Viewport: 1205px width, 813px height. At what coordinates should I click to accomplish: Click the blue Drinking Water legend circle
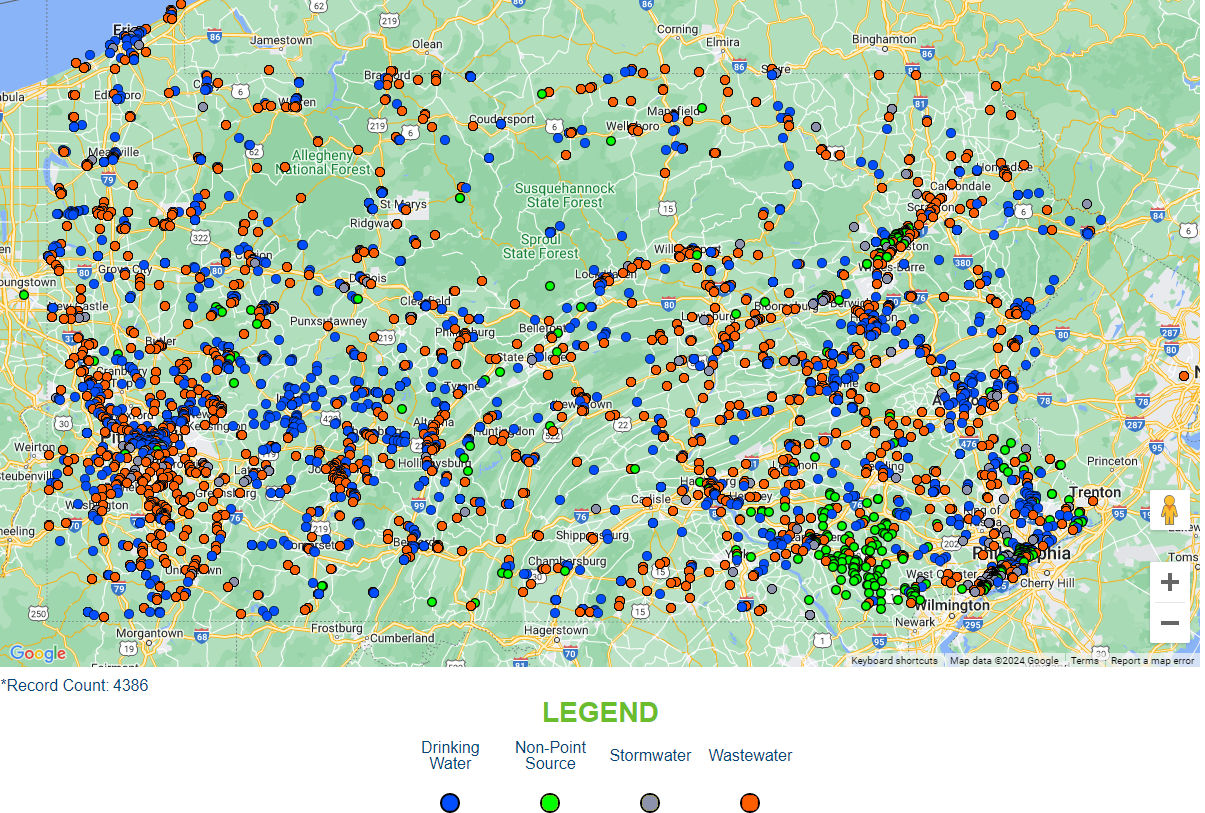click(450, 802)
